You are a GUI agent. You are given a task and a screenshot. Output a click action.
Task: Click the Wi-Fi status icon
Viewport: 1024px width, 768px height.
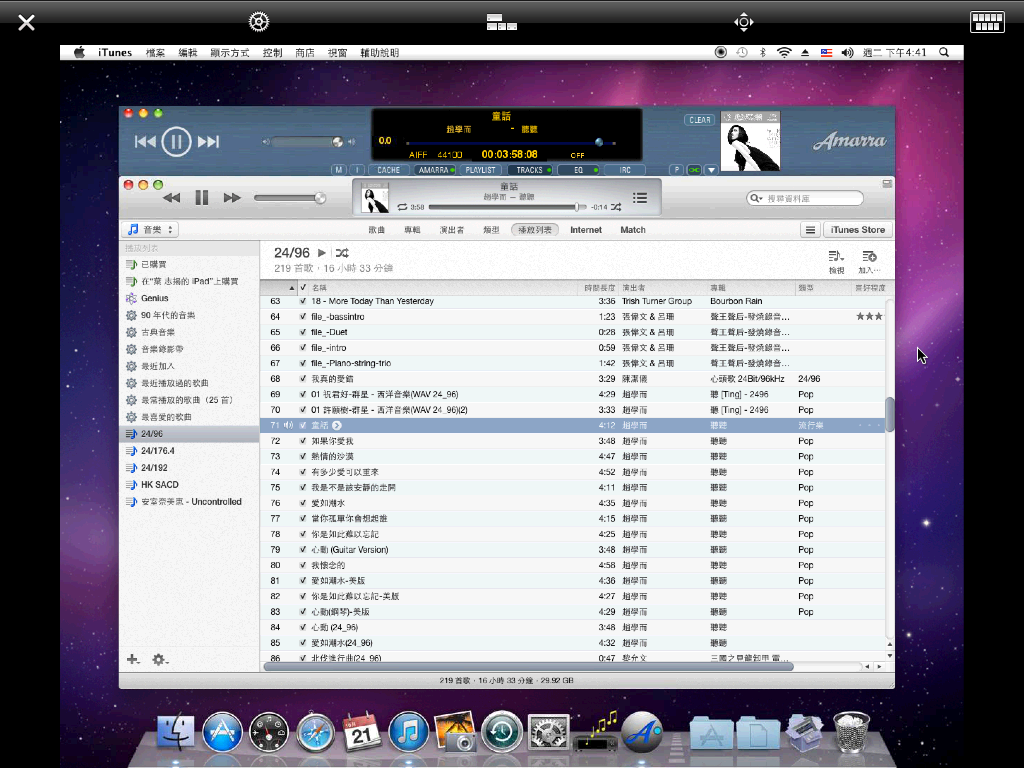click(784, 52)
